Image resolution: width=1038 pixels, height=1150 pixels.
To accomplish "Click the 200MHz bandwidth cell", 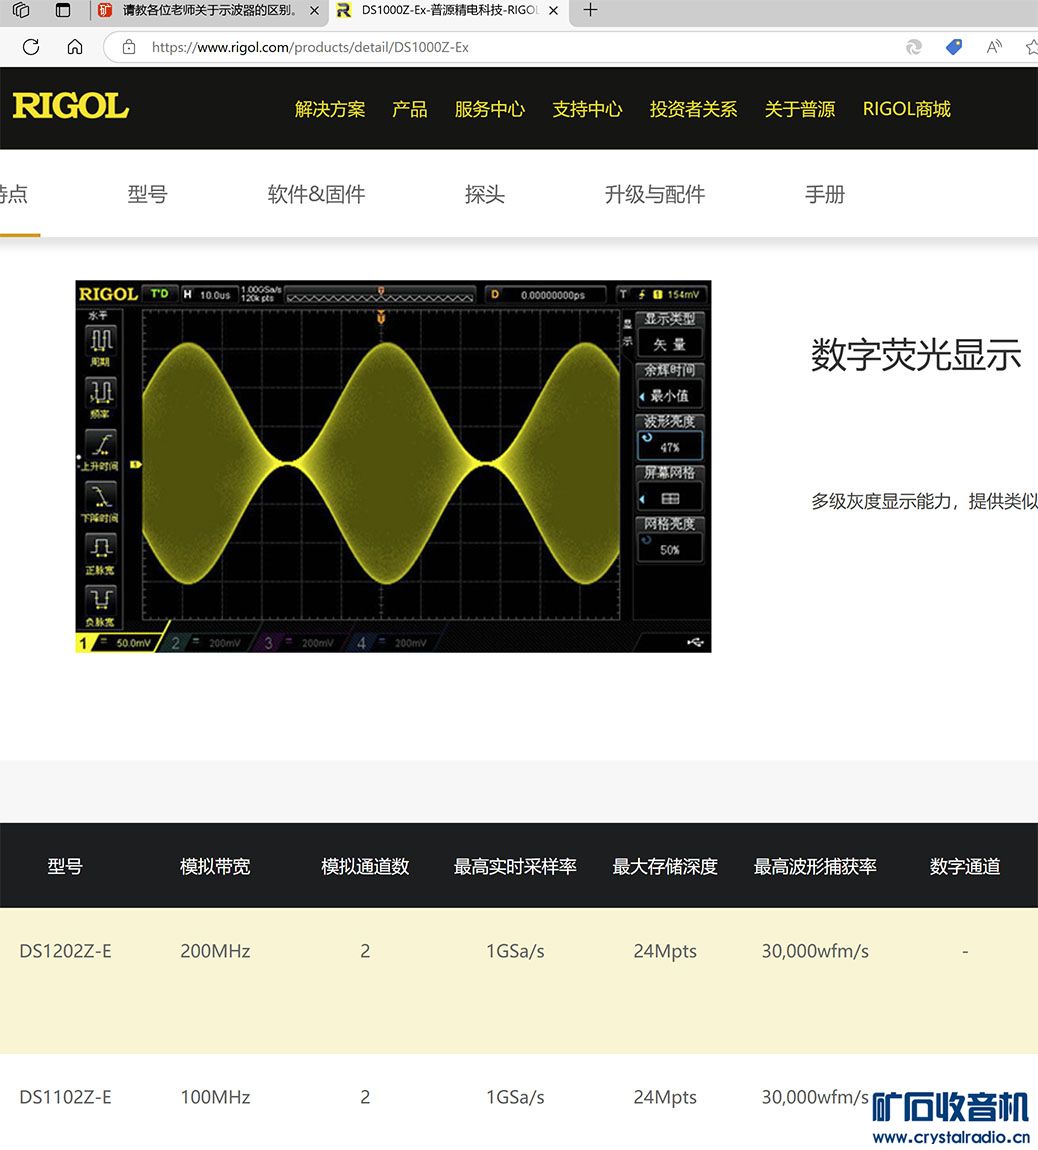I will click(215, 951).
